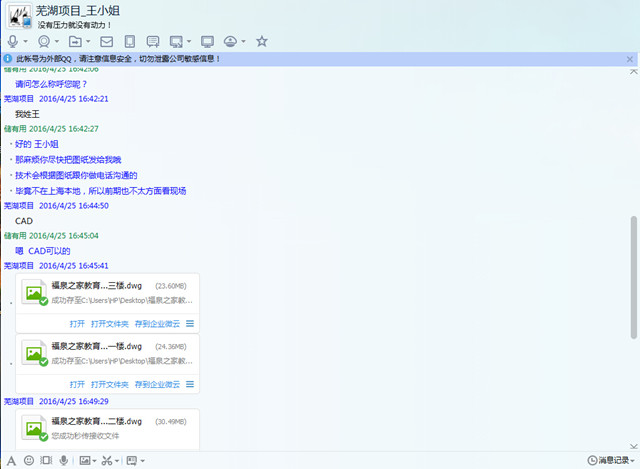Expand the screenshot scissors dropdown
Viewport: 640px width, 469px height.
119,461
